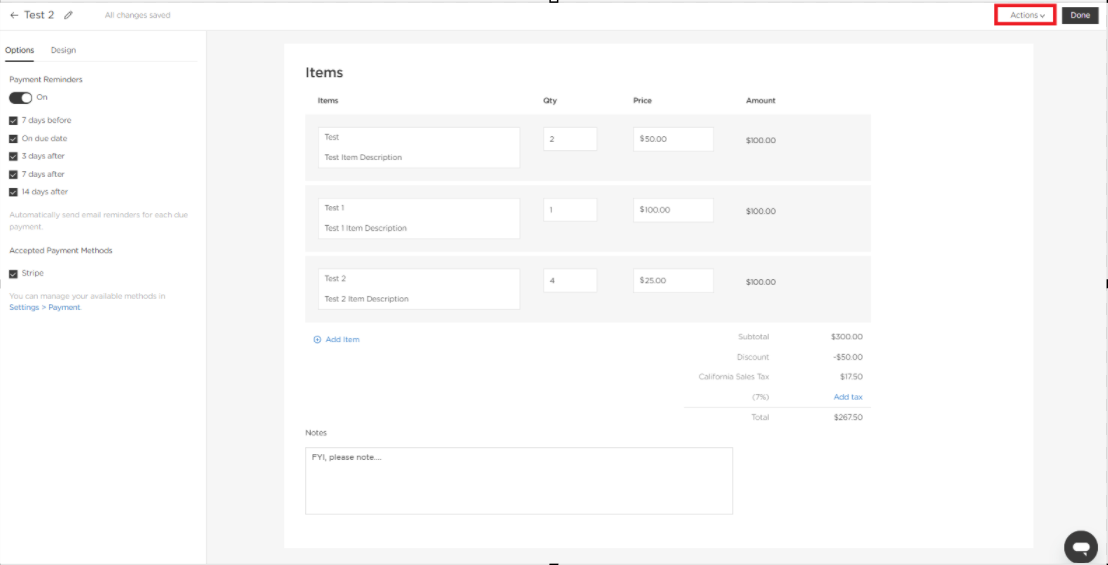Click the Done button
Screen dimensions: 1108x565
pyautogui.click(x=1080, y=15)
